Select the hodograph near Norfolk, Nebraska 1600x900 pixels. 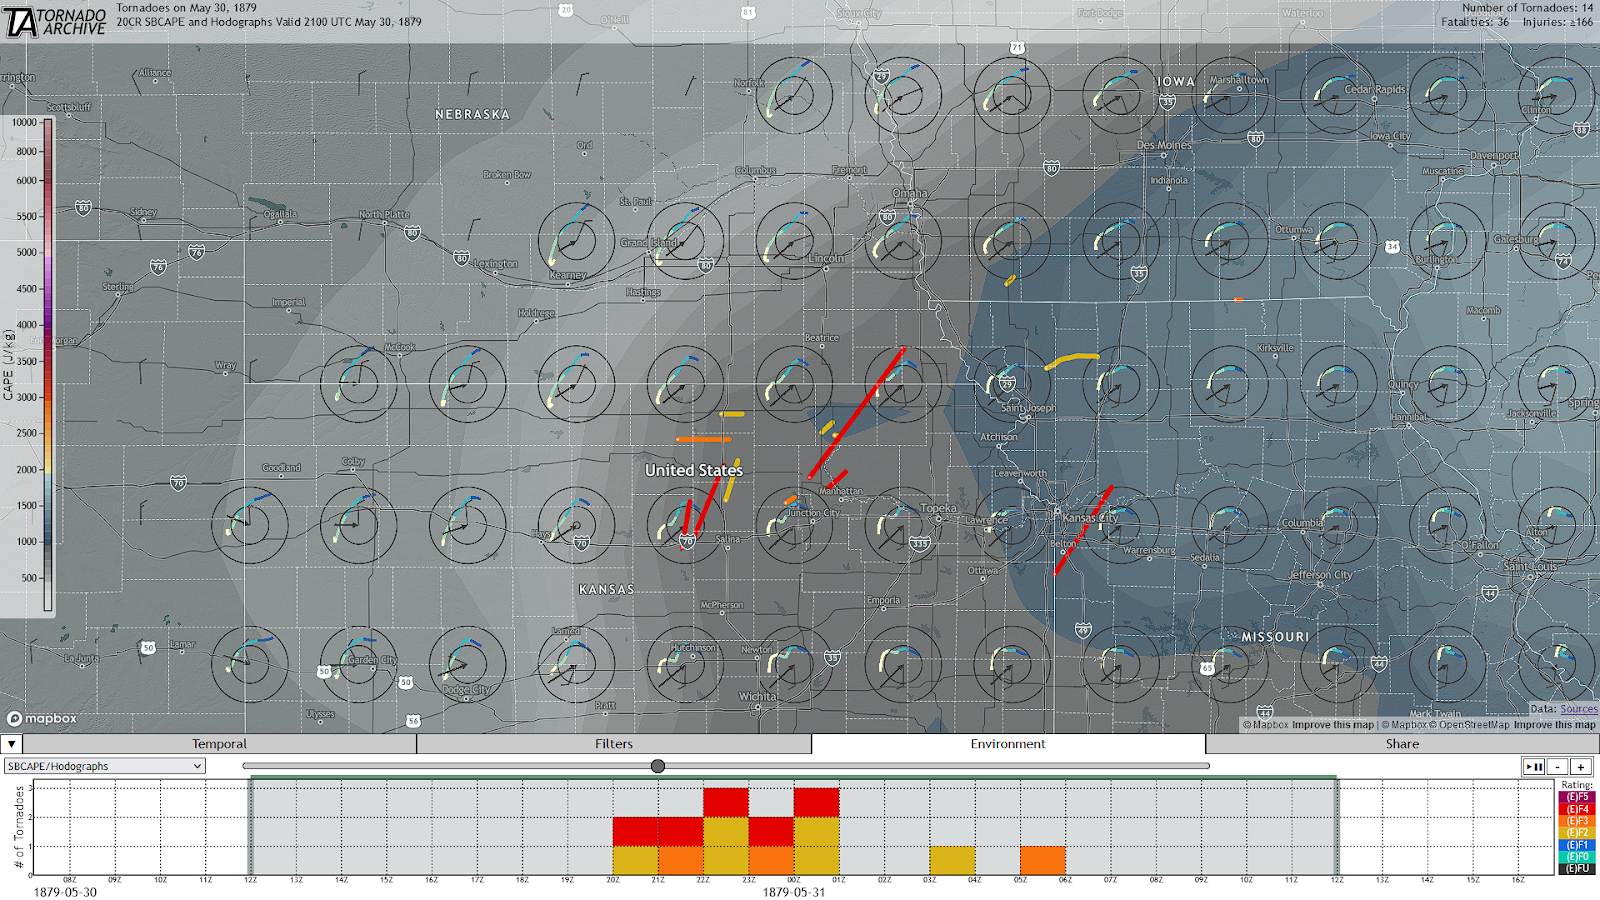[794, 96]
